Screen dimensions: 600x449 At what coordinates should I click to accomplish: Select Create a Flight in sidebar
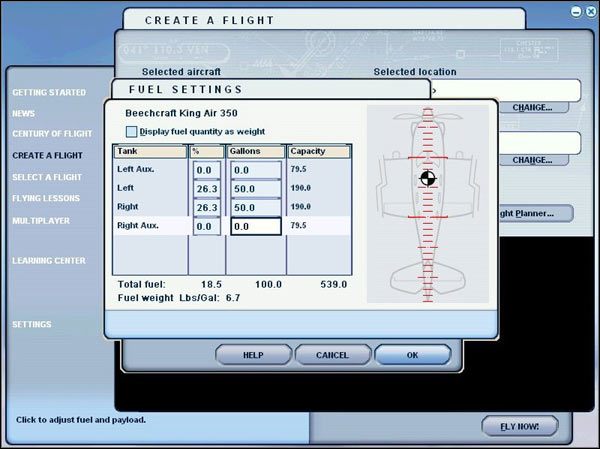[x=47, y=155]
